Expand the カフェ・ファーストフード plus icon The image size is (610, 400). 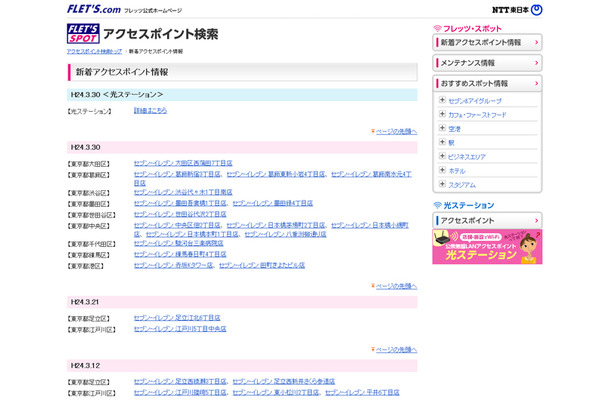click(x=442, y=114)
